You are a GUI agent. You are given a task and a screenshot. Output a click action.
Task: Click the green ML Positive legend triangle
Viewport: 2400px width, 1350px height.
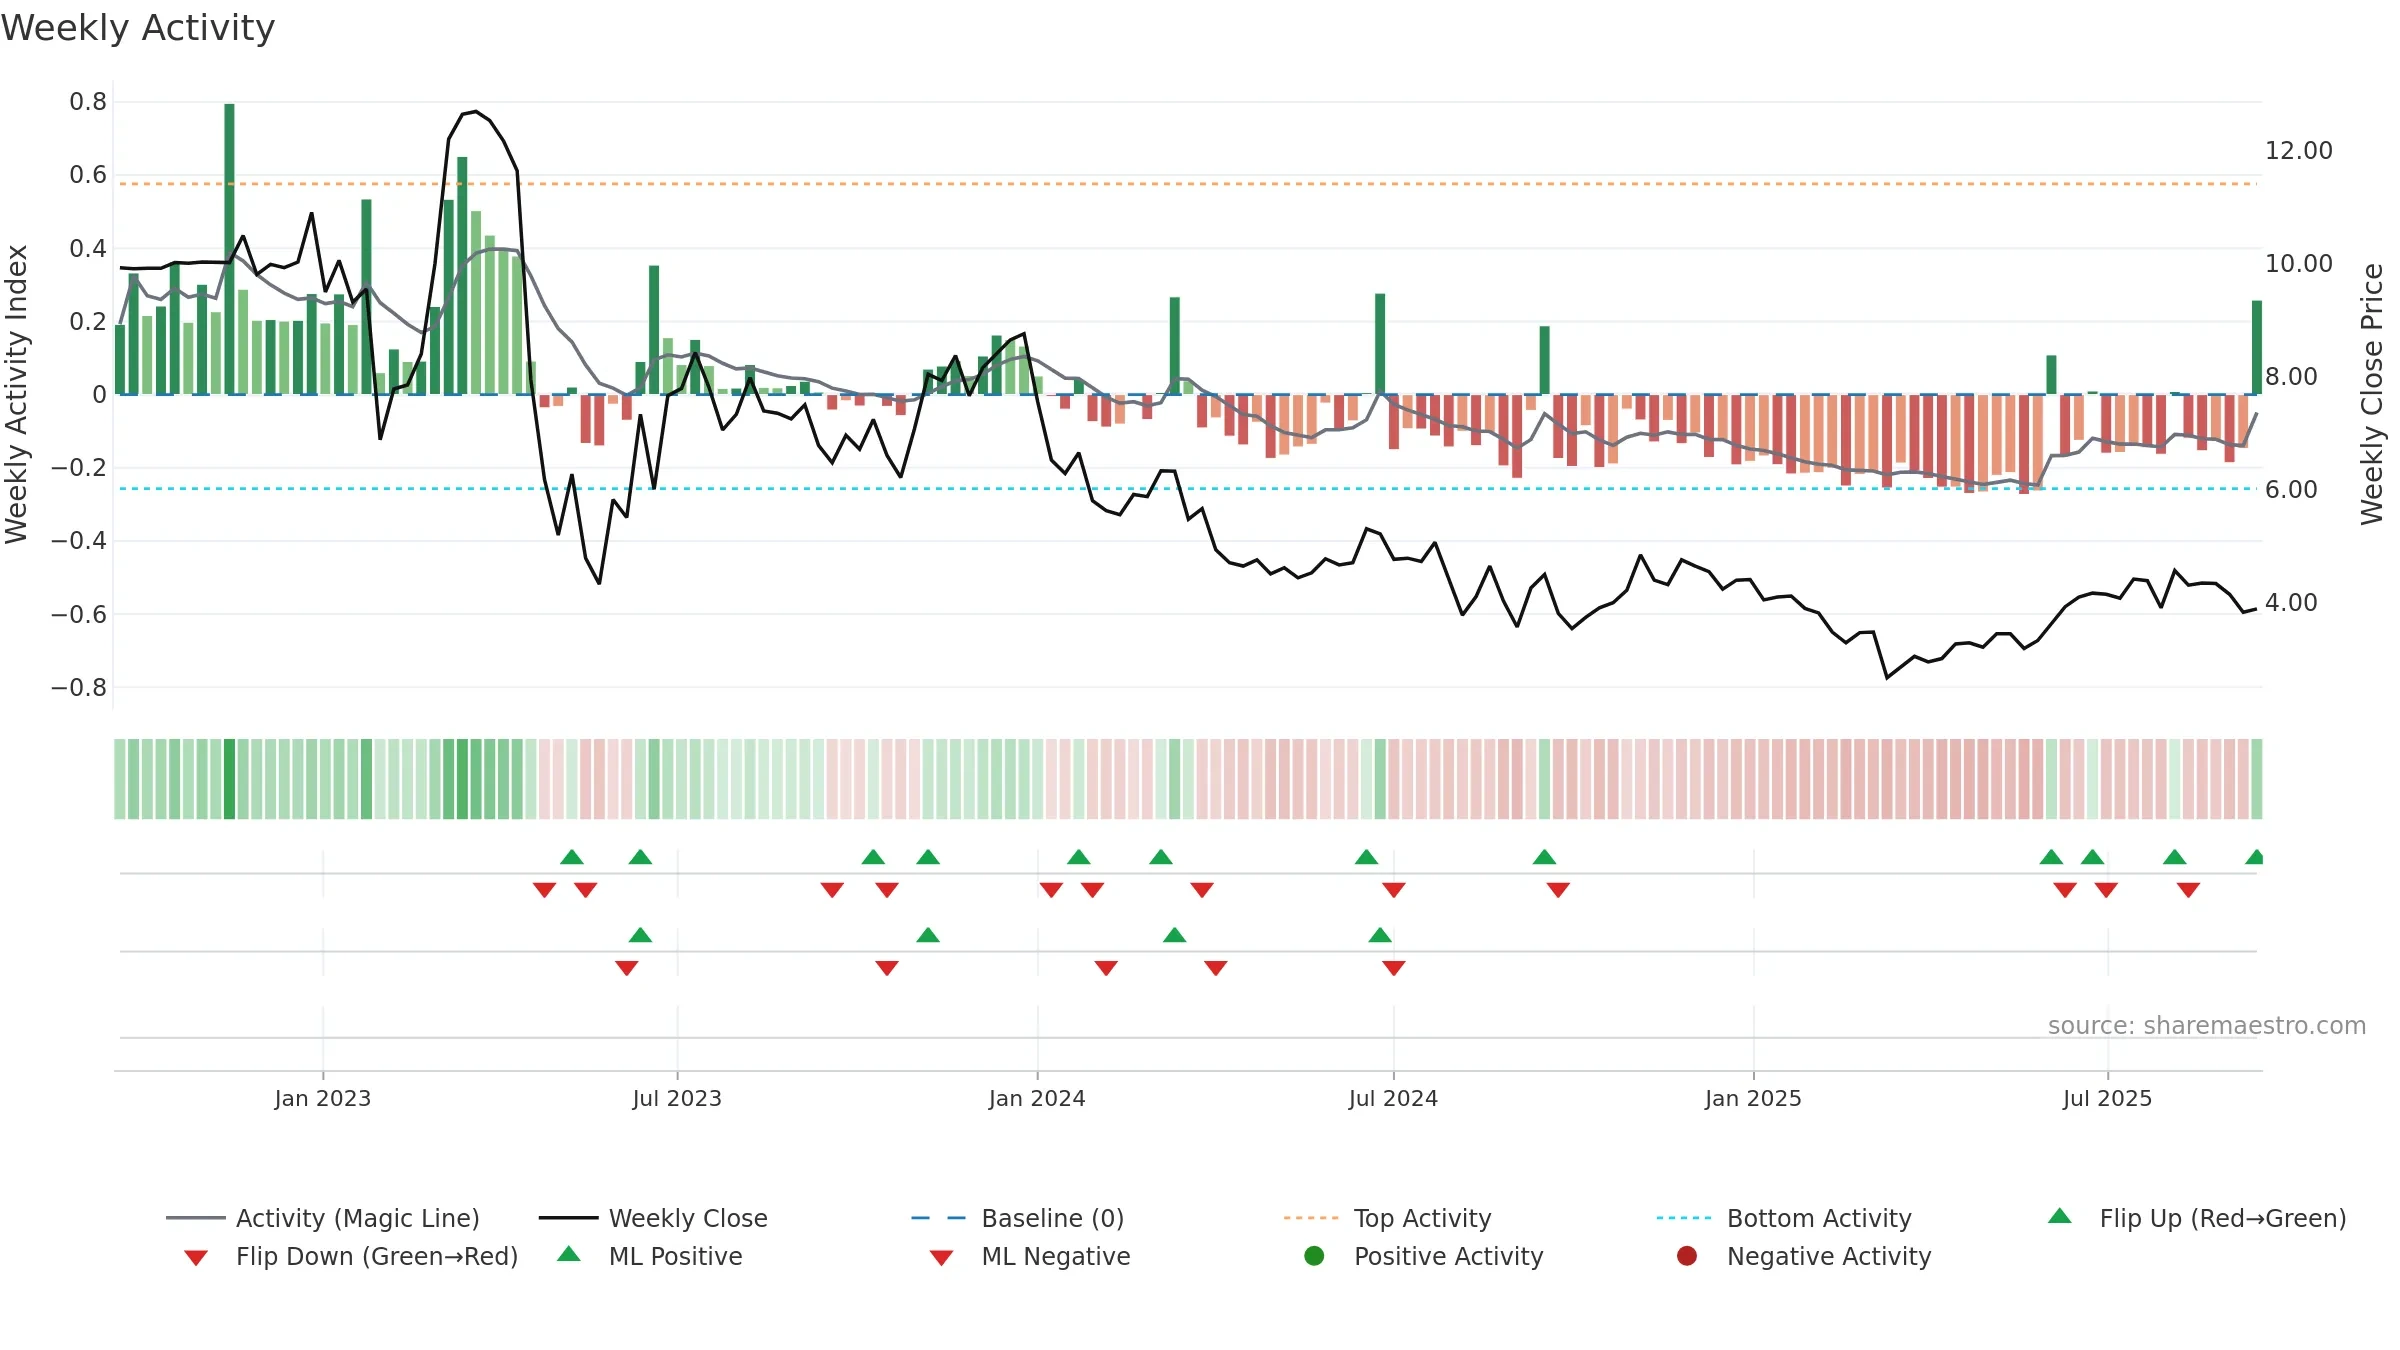click(569, 1254)
